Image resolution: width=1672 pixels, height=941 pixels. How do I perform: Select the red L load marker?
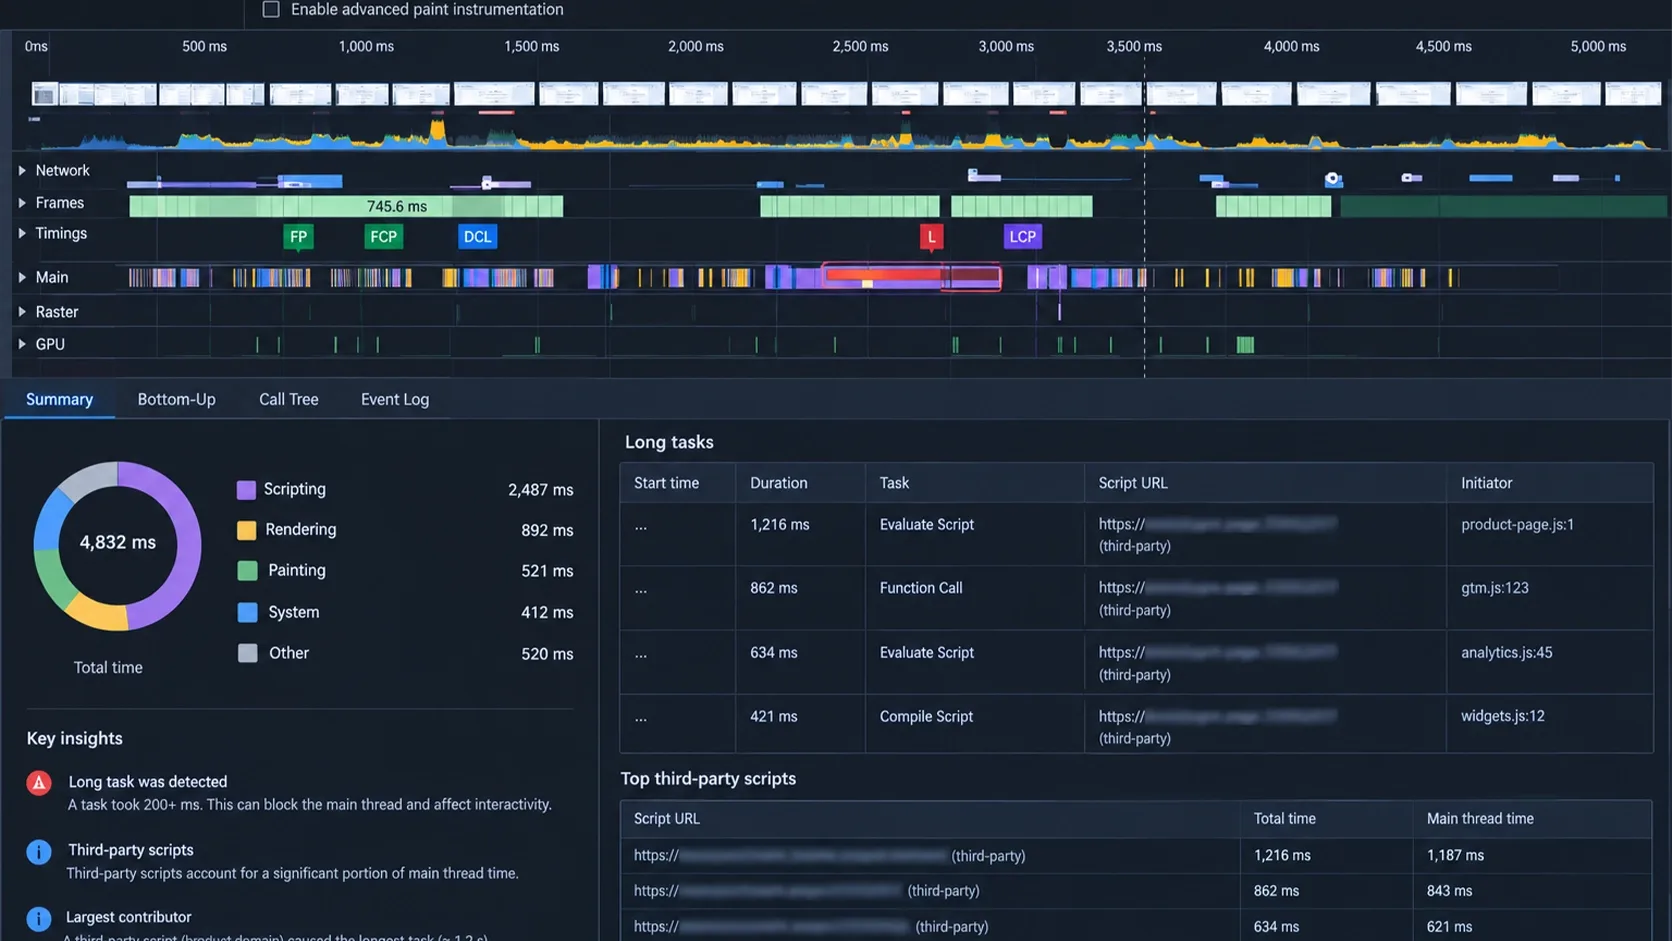click(x=931, y=237)
